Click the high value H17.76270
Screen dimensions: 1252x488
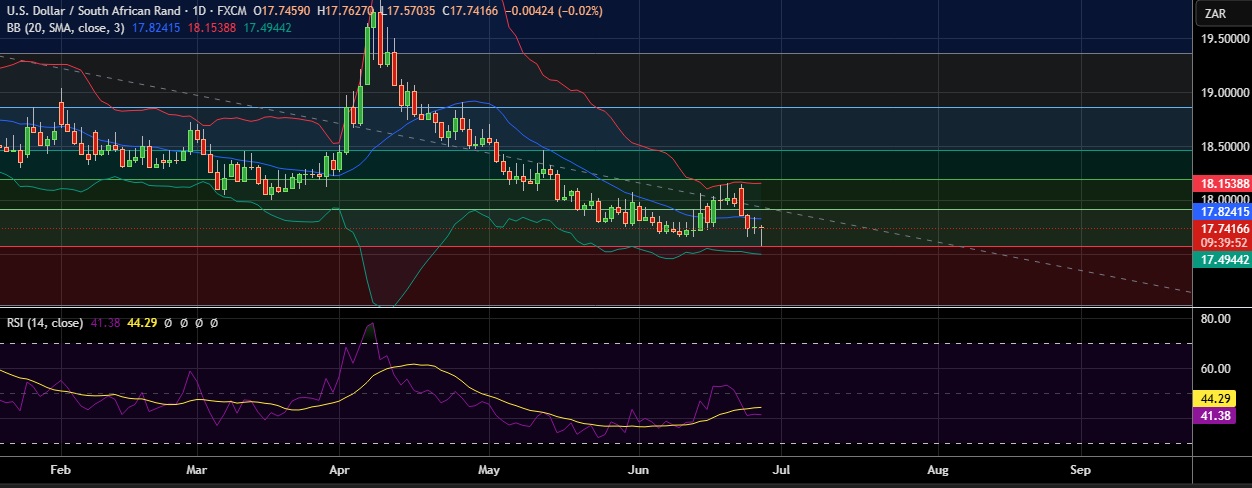click(345, 10)
